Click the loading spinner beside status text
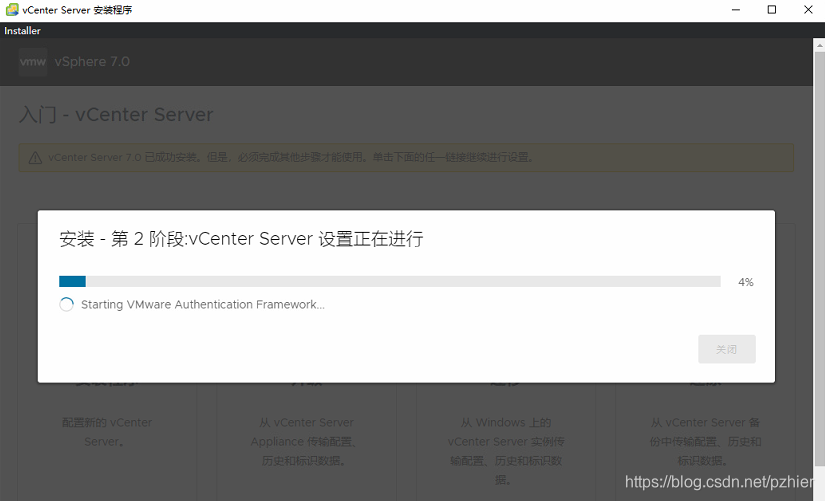 click(66, 304)
